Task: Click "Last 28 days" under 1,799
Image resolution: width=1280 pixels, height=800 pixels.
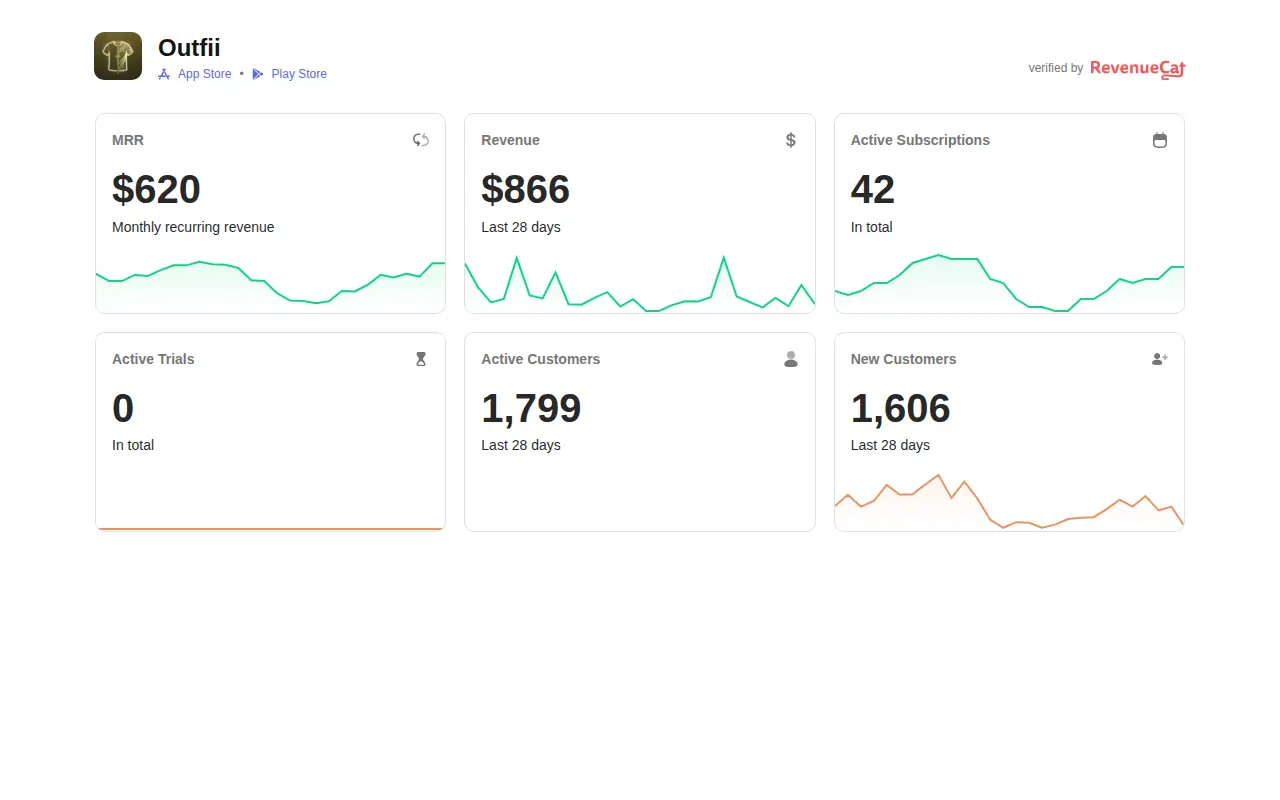Action: point(521,445)
